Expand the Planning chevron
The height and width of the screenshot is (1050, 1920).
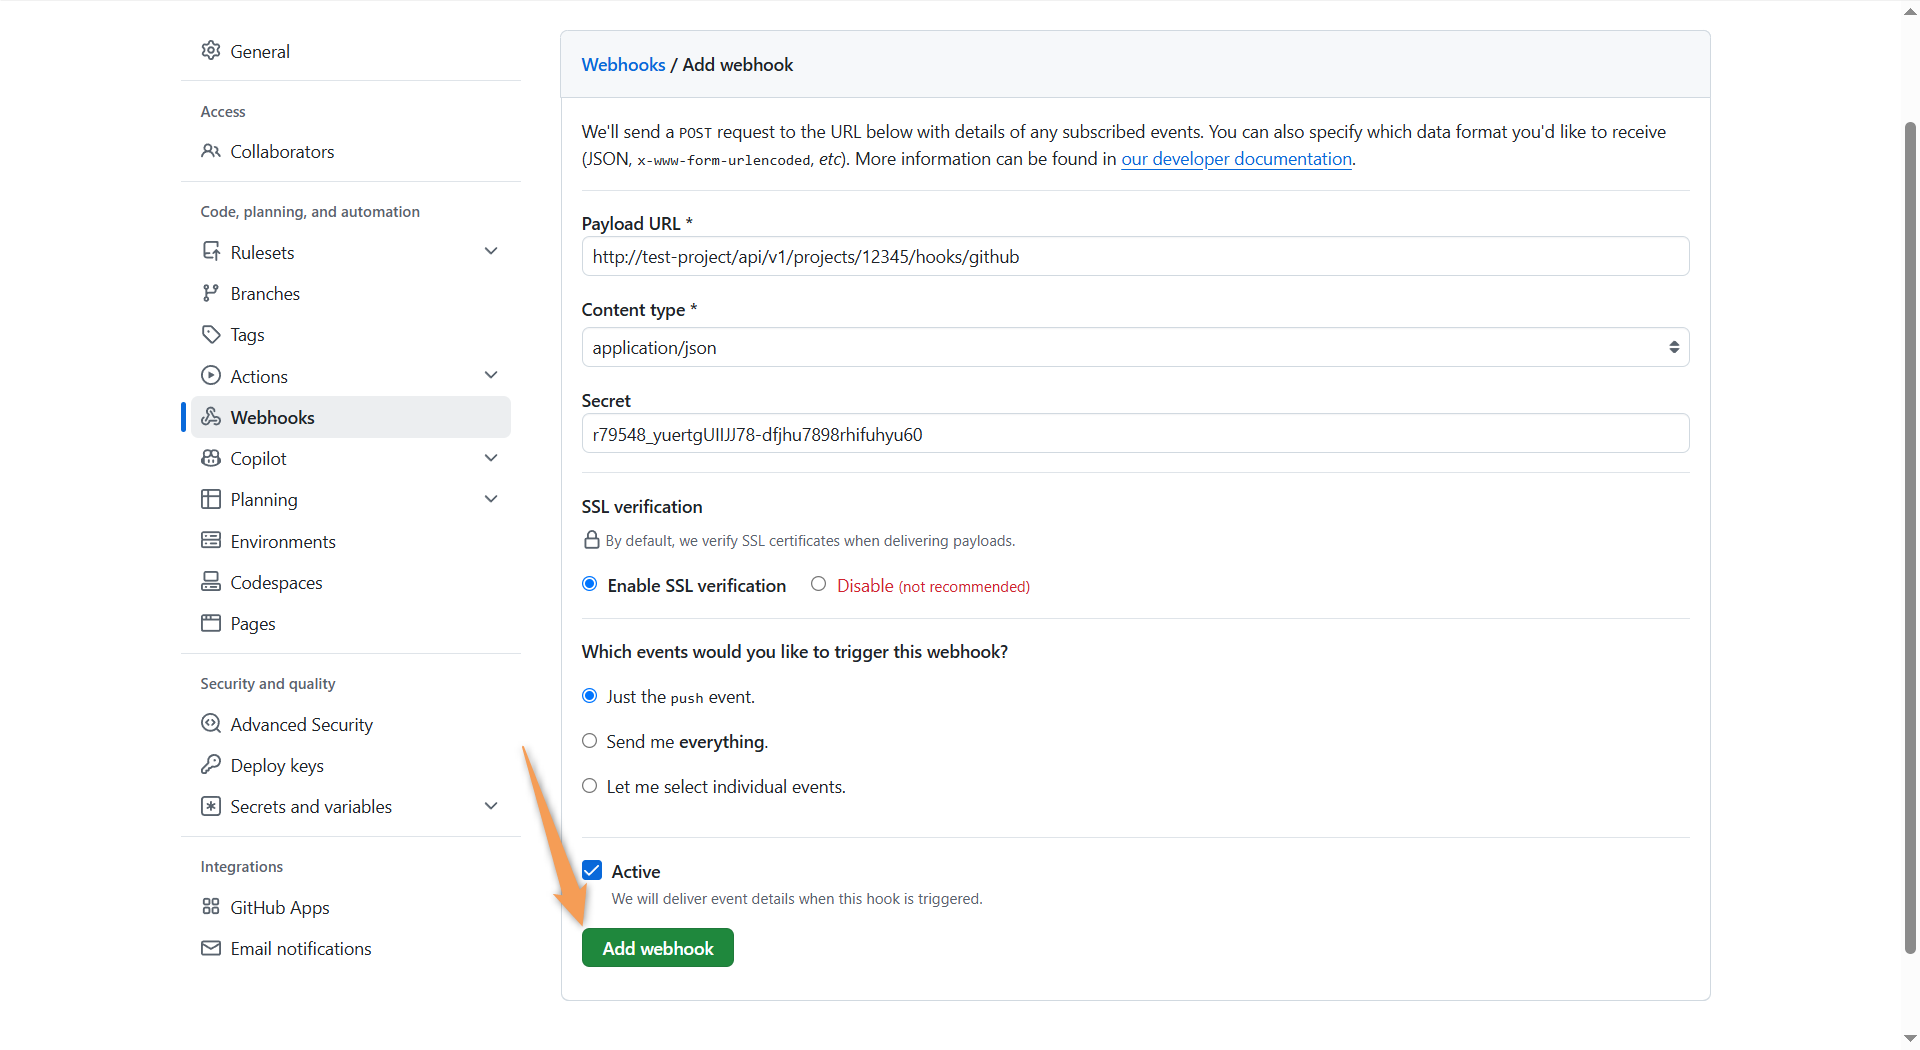(x=491, y=499)
